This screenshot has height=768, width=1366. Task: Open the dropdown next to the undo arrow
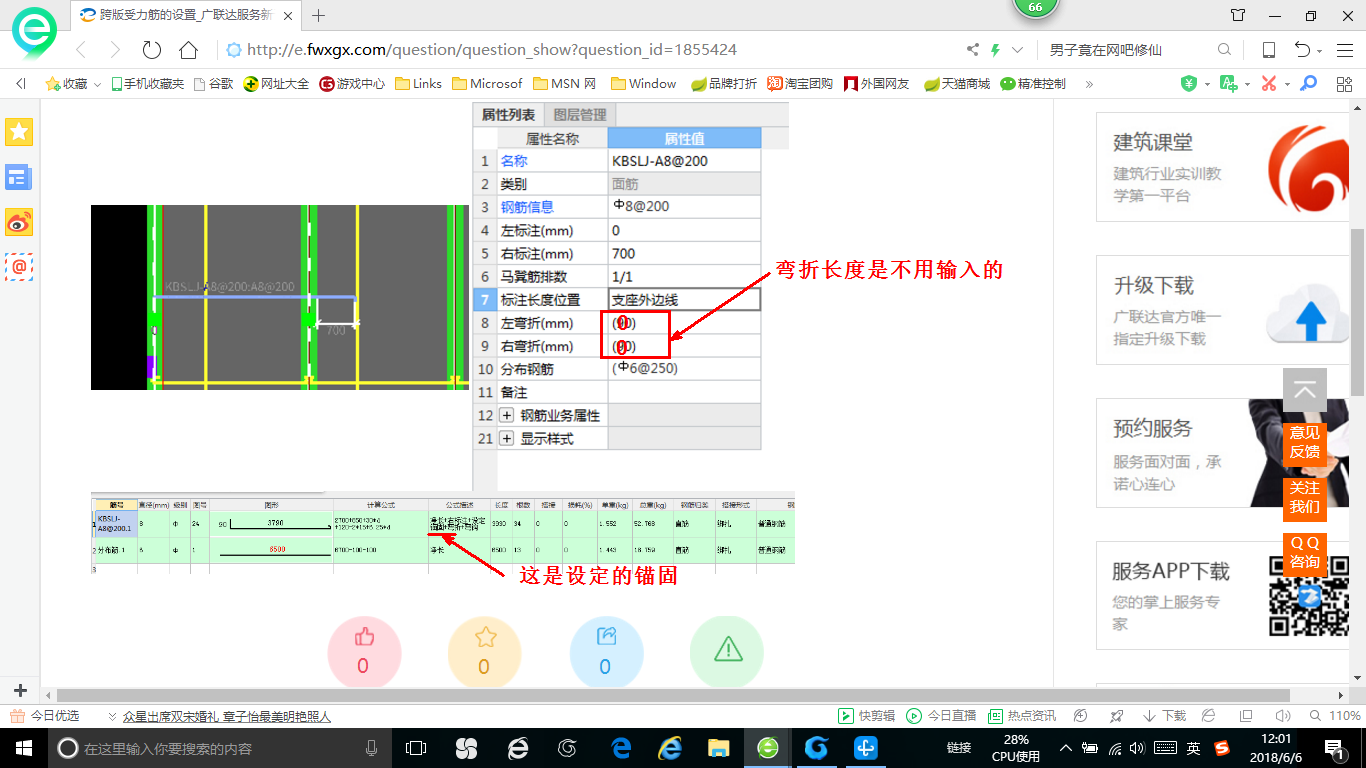(x=1320, y=51)
